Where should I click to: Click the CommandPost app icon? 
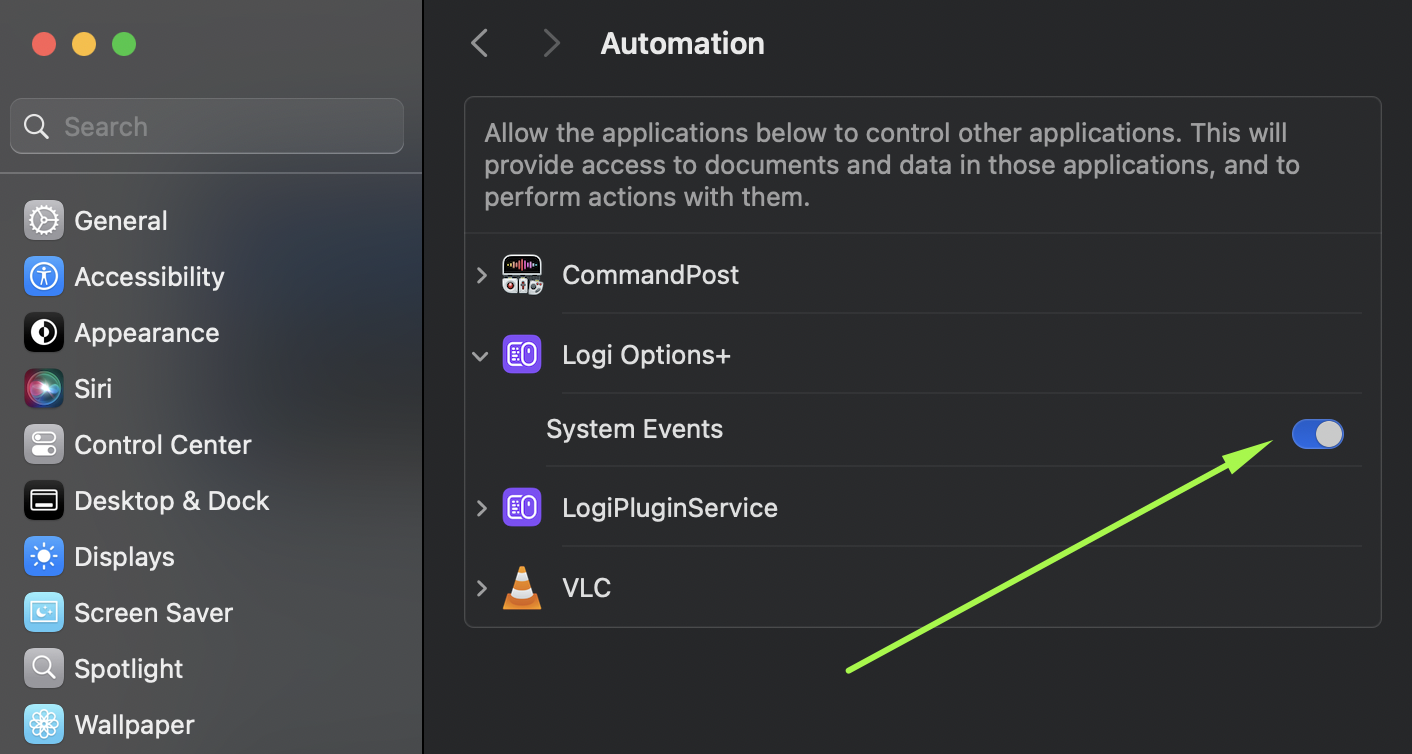[x=522, y=275]
